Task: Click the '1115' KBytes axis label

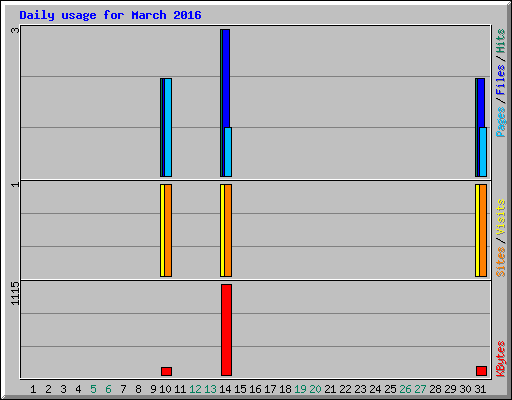Action: (15, 293)
